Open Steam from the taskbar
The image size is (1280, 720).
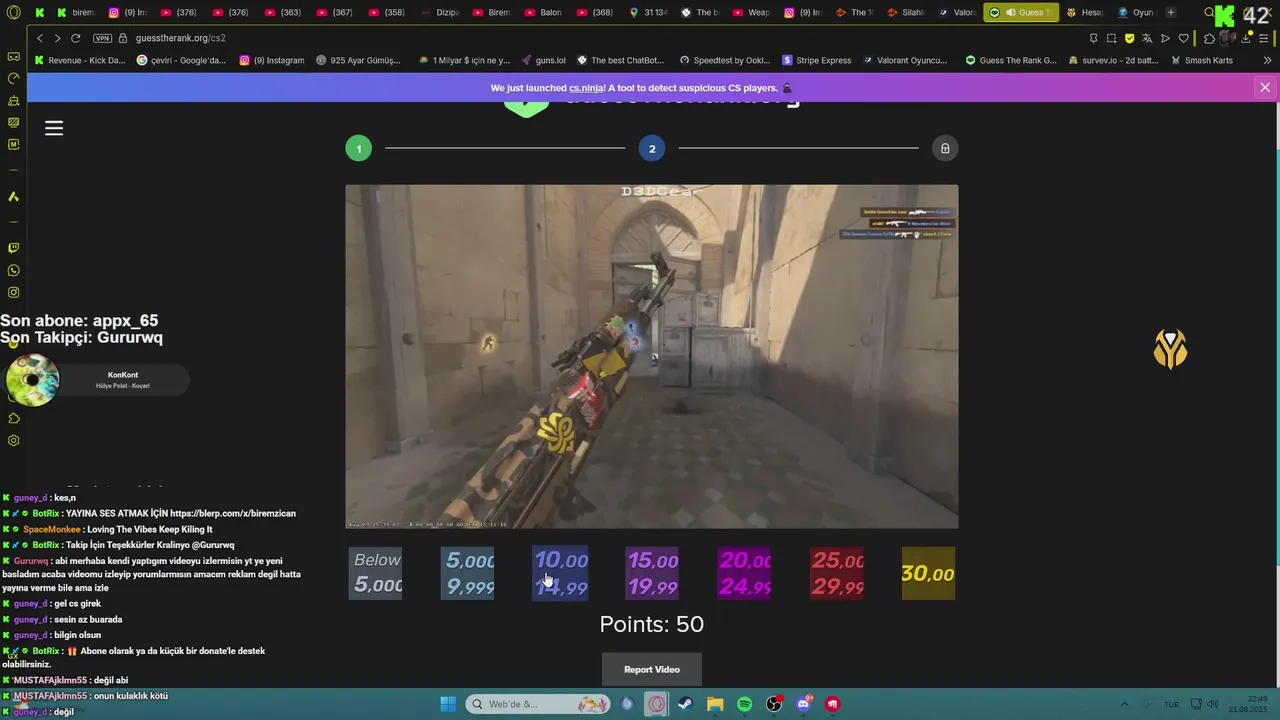pyautogui.click(x=685, y=704)
